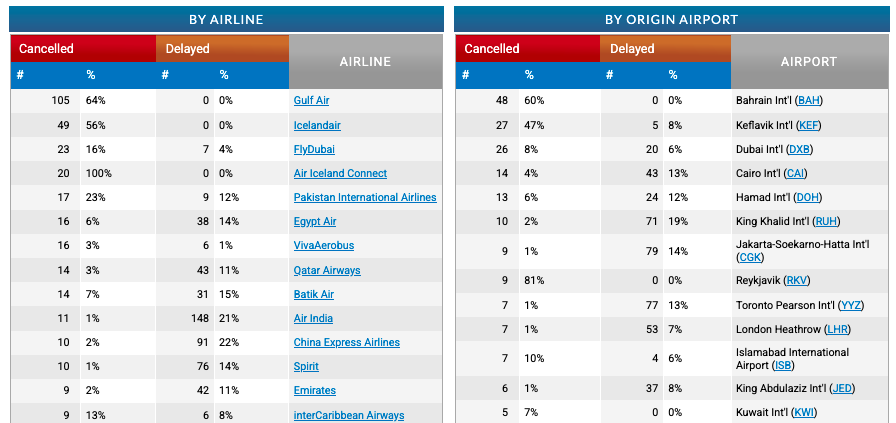Select the RUH airport code link

point(826,221)
